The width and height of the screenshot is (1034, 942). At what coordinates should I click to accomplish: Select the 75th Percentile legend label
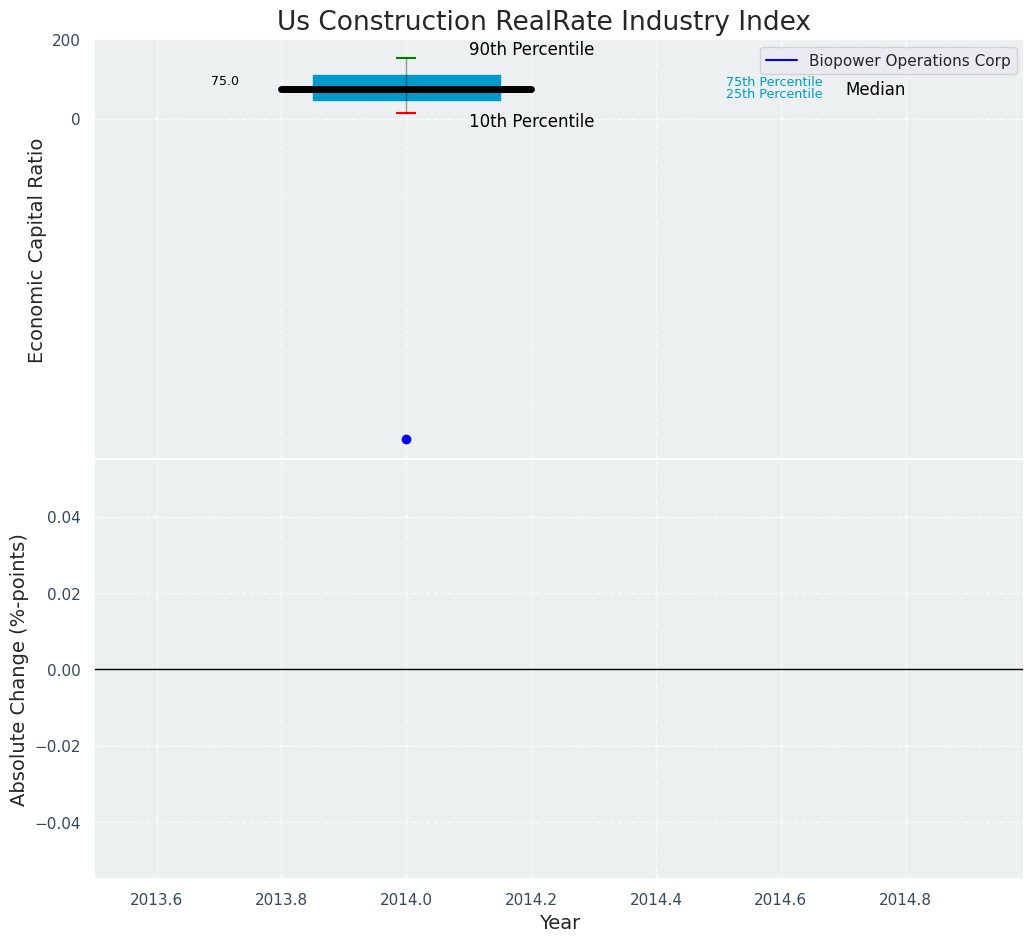click(x=774, y=82)
